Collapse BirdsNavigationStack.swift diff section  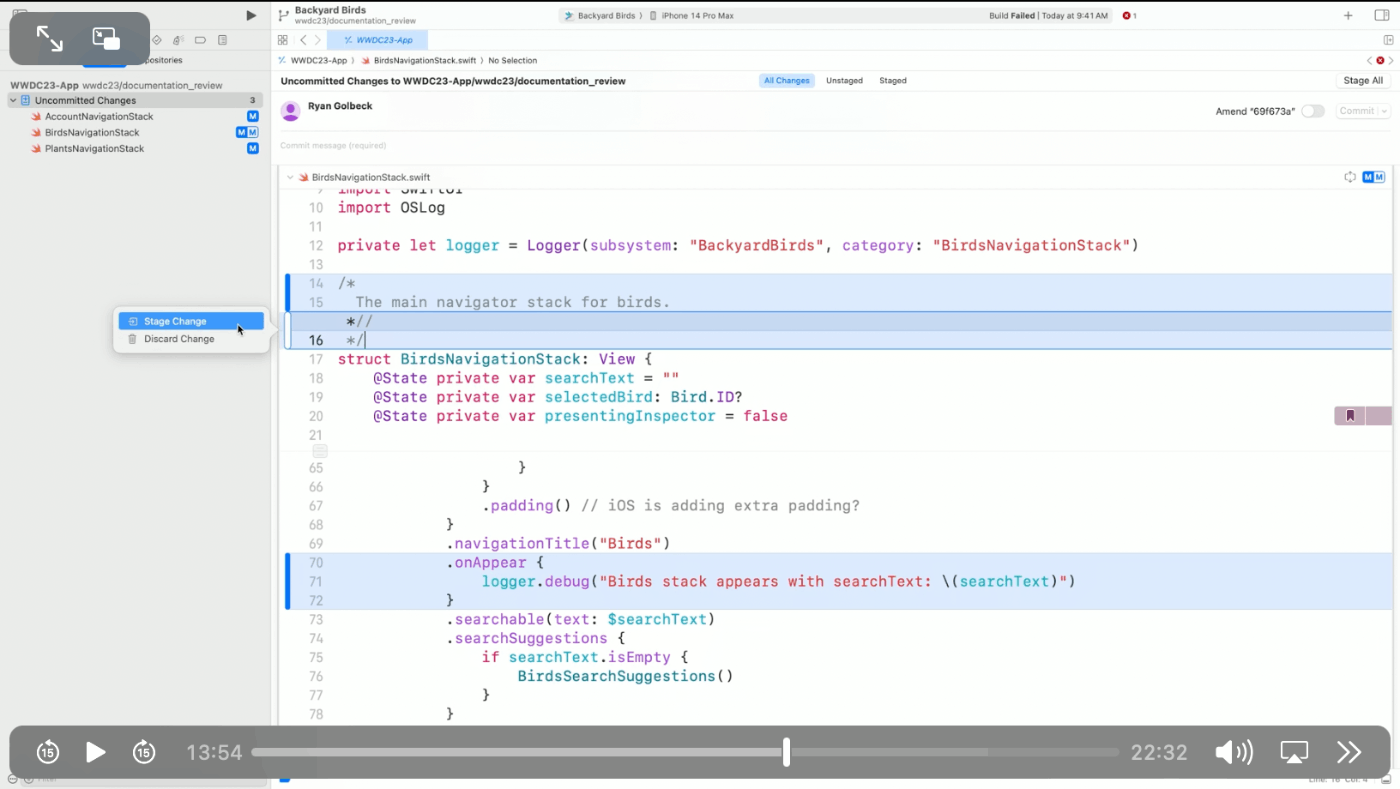pyautogui.click(x=290, y=177)
